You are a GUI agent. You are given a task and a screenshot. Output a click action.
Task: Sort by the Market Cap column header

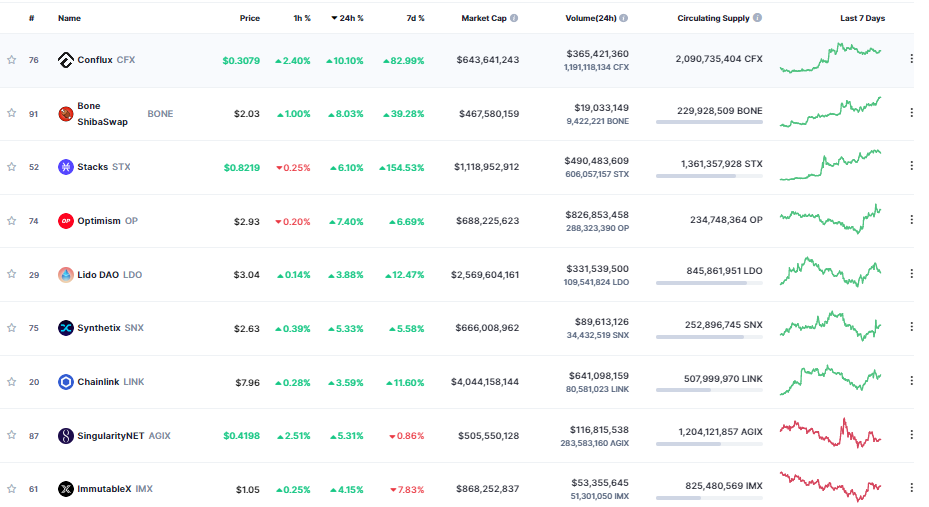pyautogui.click(x=484, y=18)
